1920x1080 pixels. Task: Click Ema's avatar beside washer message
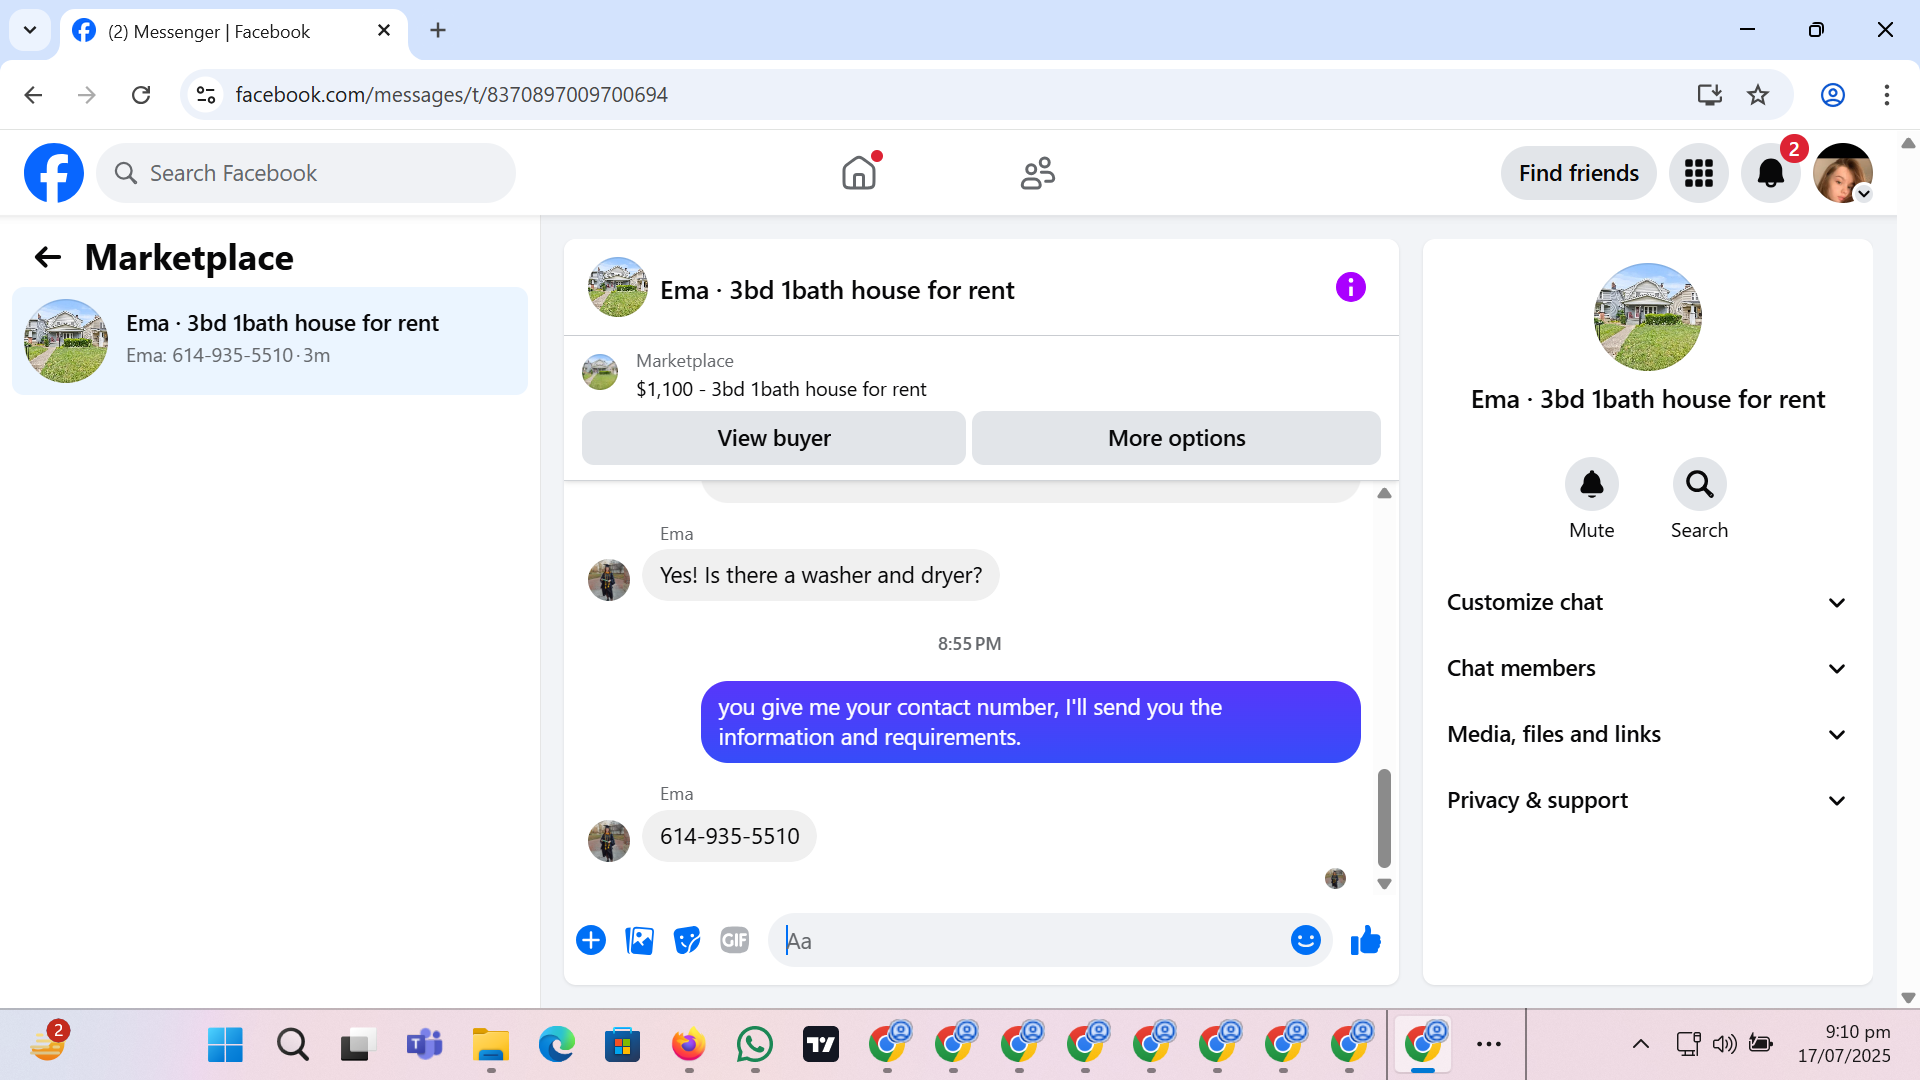point(609,580)
